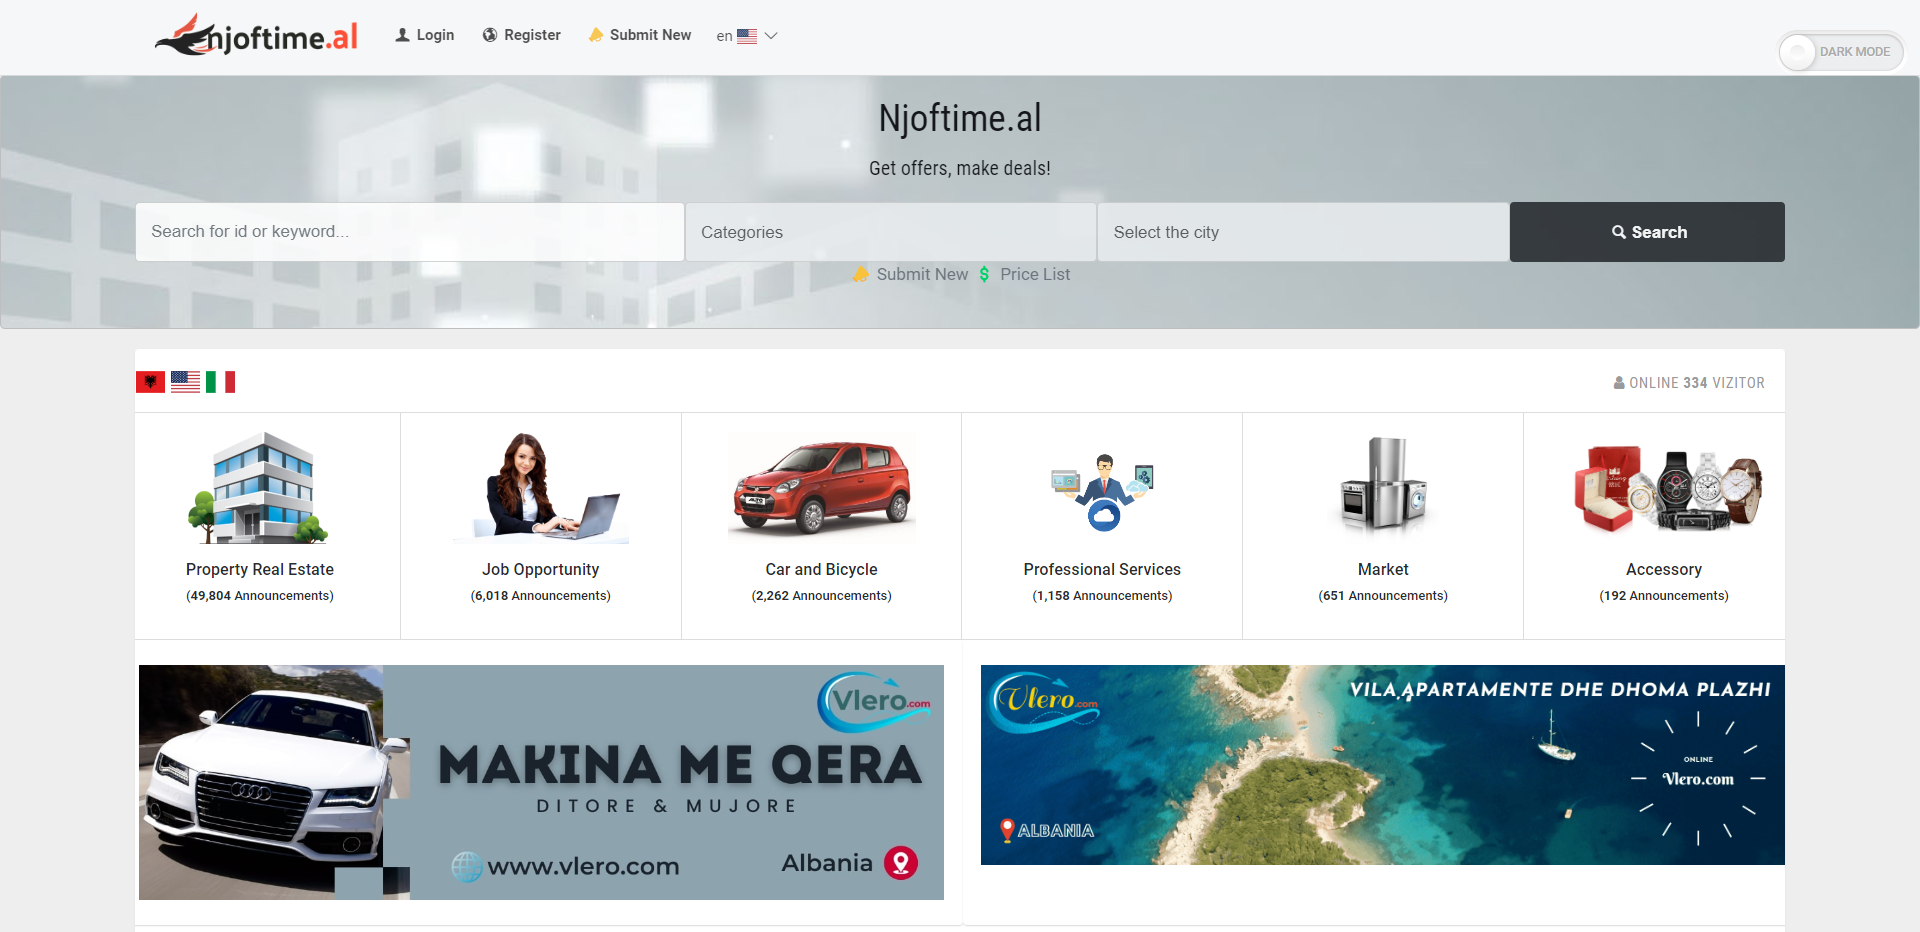Click the user icon next to Login

pyautogui.click(x=403, y=35)
